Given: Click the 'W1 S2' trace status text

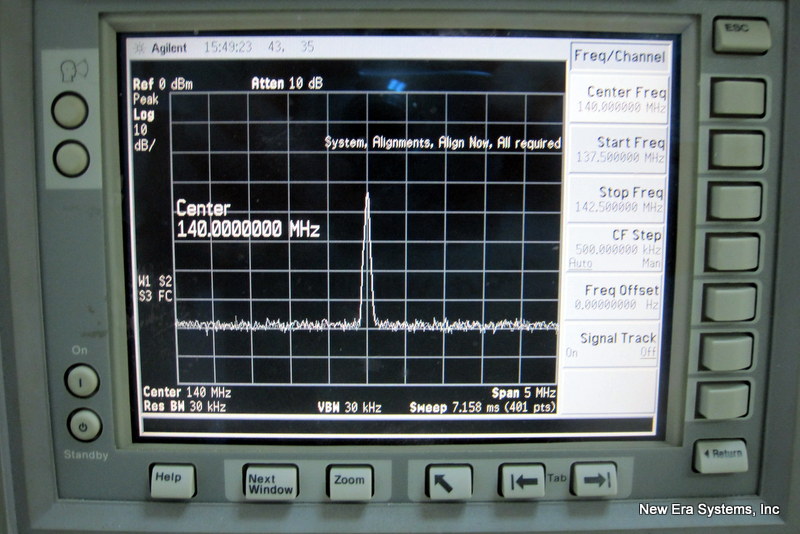Looking at the screenshot, I should click(x=156, y=281).
